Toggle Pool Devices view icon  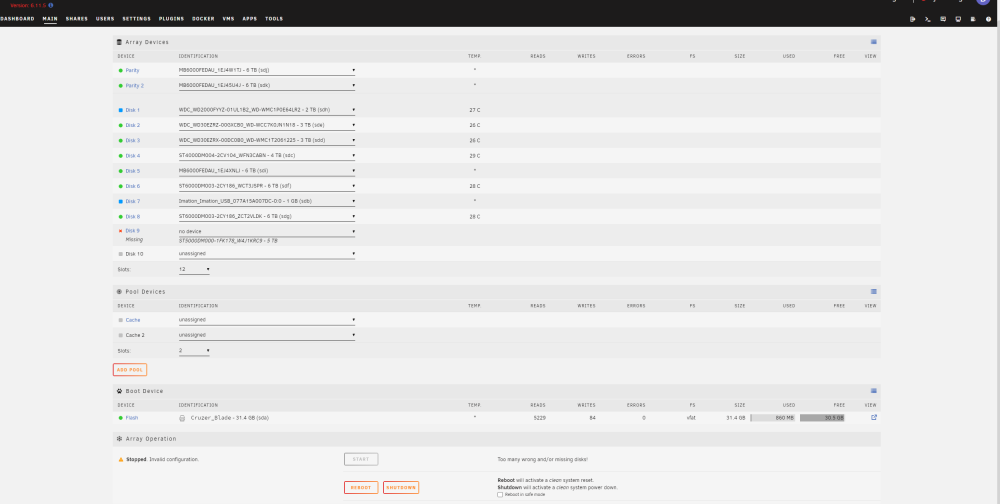tap(874, 292)
